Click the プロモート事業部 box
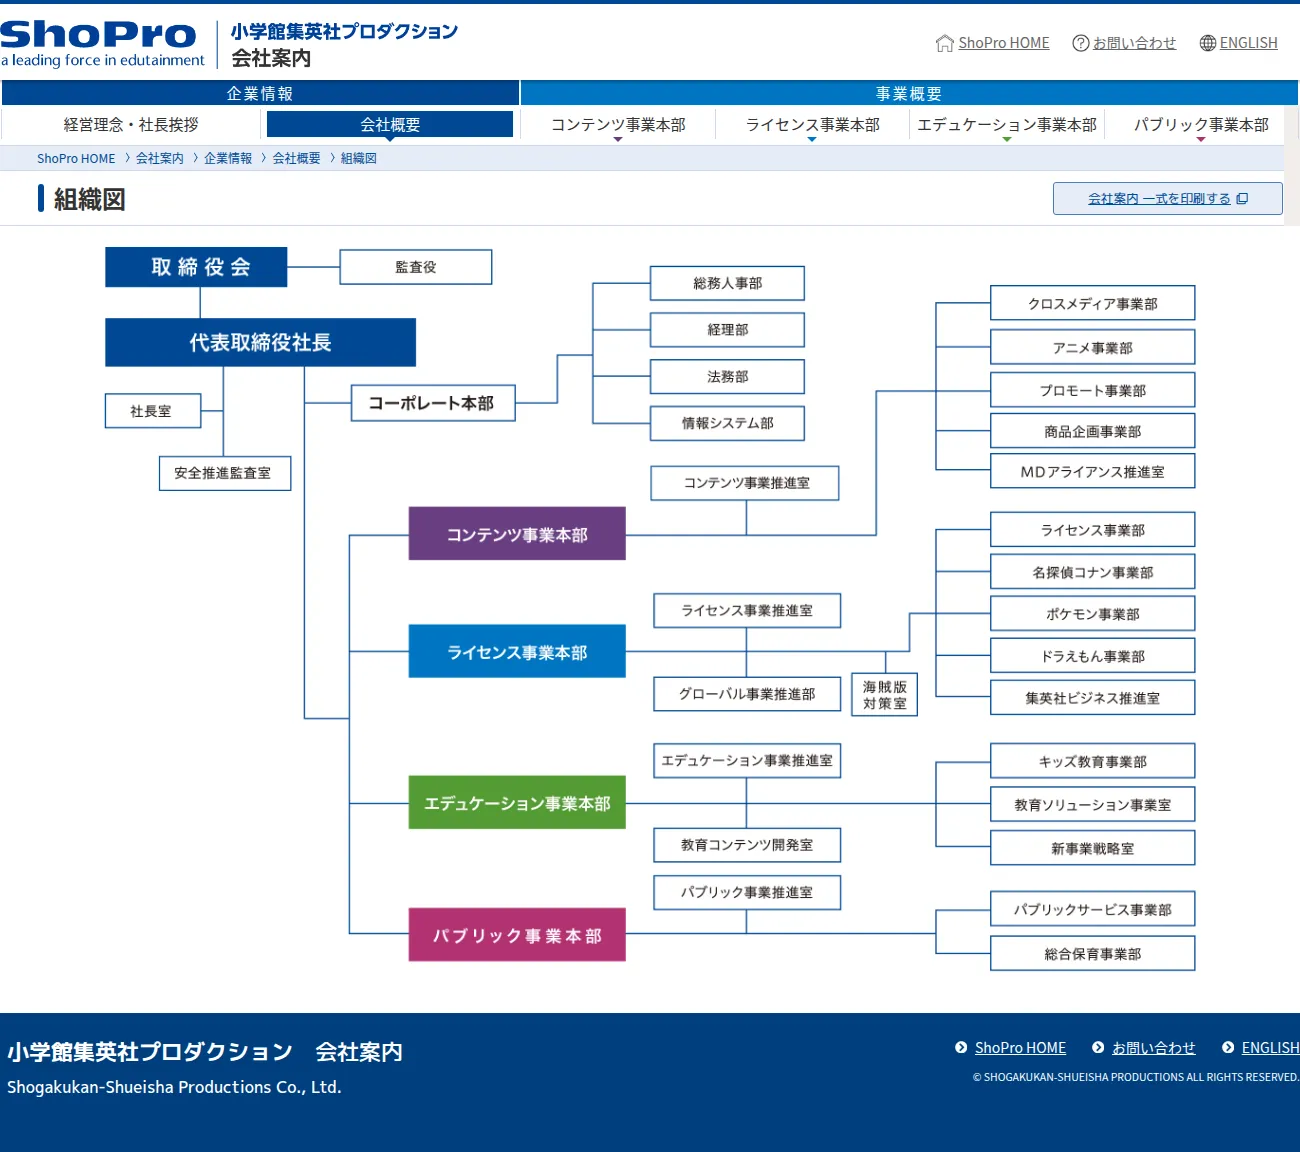Screen dimensions: 1300x1152 click(x=1093, y=390)
